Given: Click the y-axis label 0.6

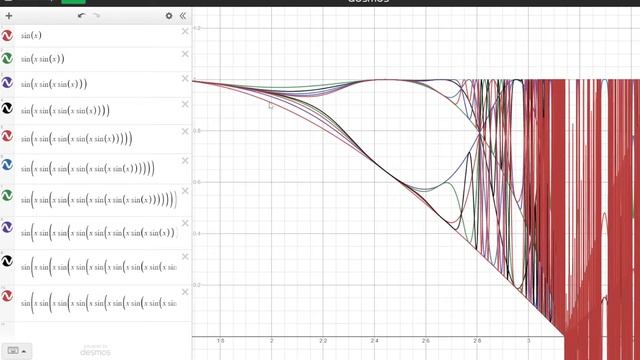Looking at the screenshot, I should [197, 182].
